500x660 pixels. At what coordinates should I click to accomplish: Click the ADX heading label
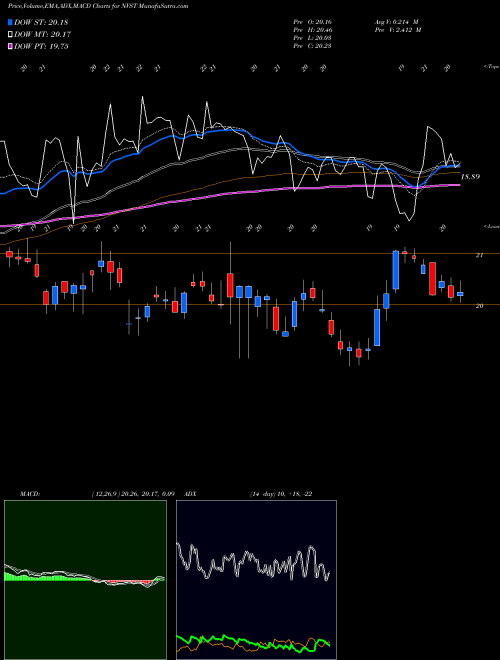190,494
